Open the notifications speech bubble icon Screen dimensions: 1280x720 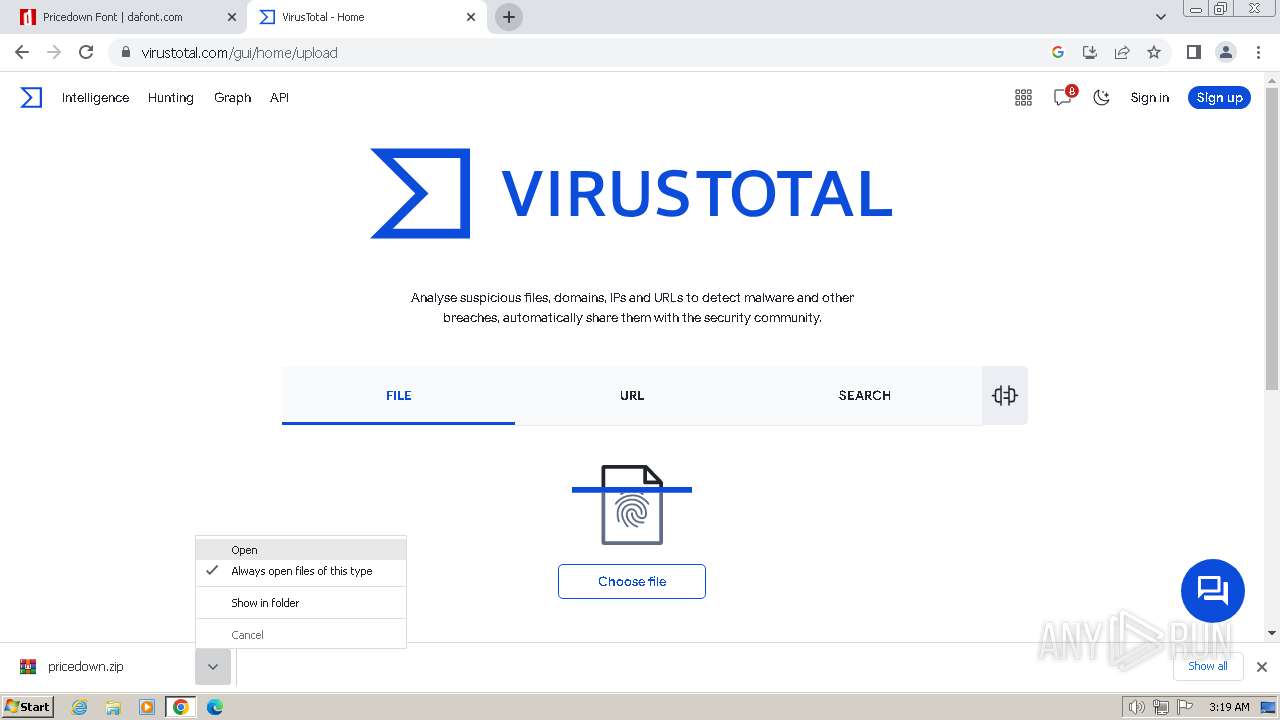pos(1063,97)
